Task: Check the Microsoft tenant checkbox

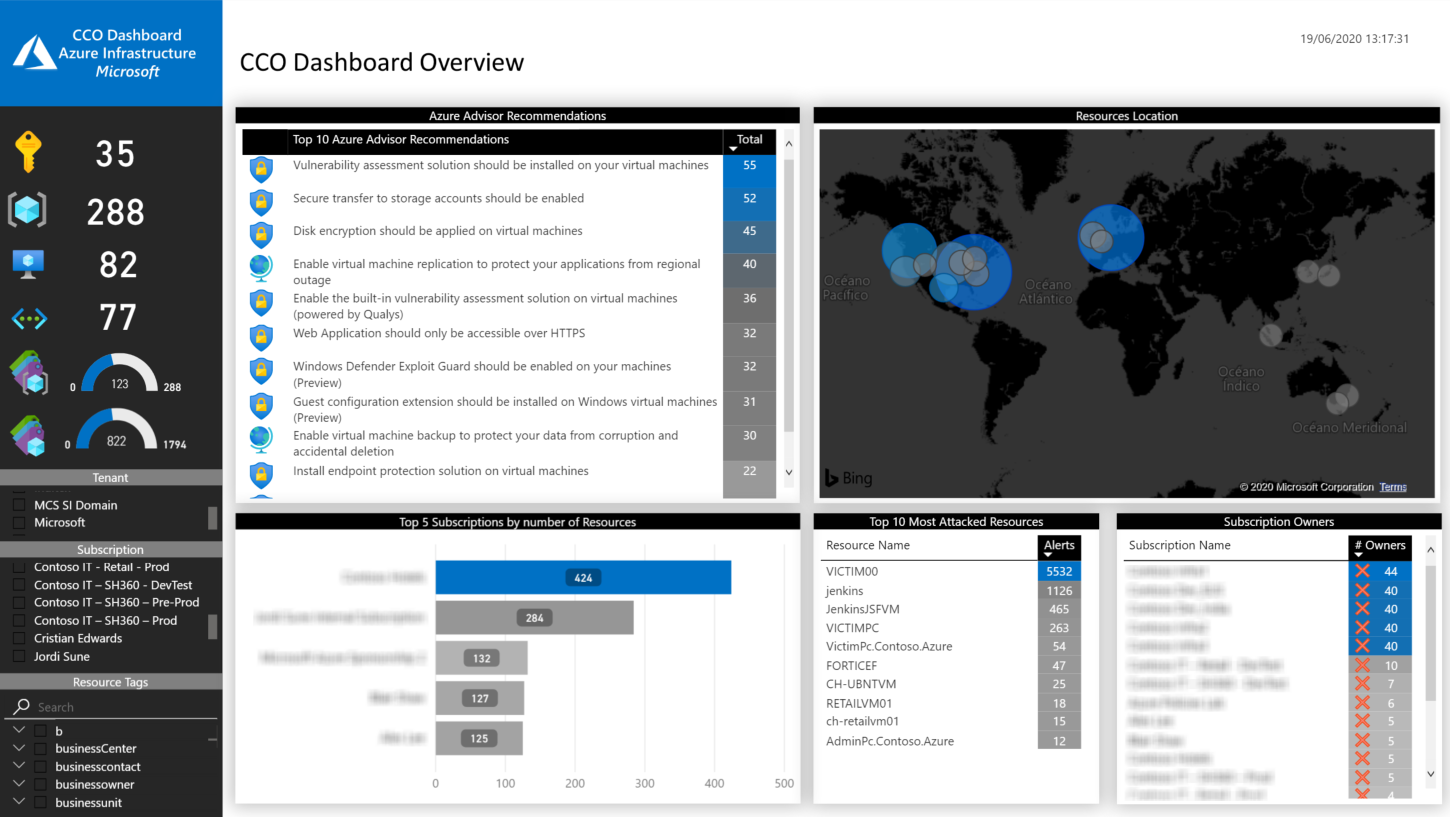Action: pos(19,522)
